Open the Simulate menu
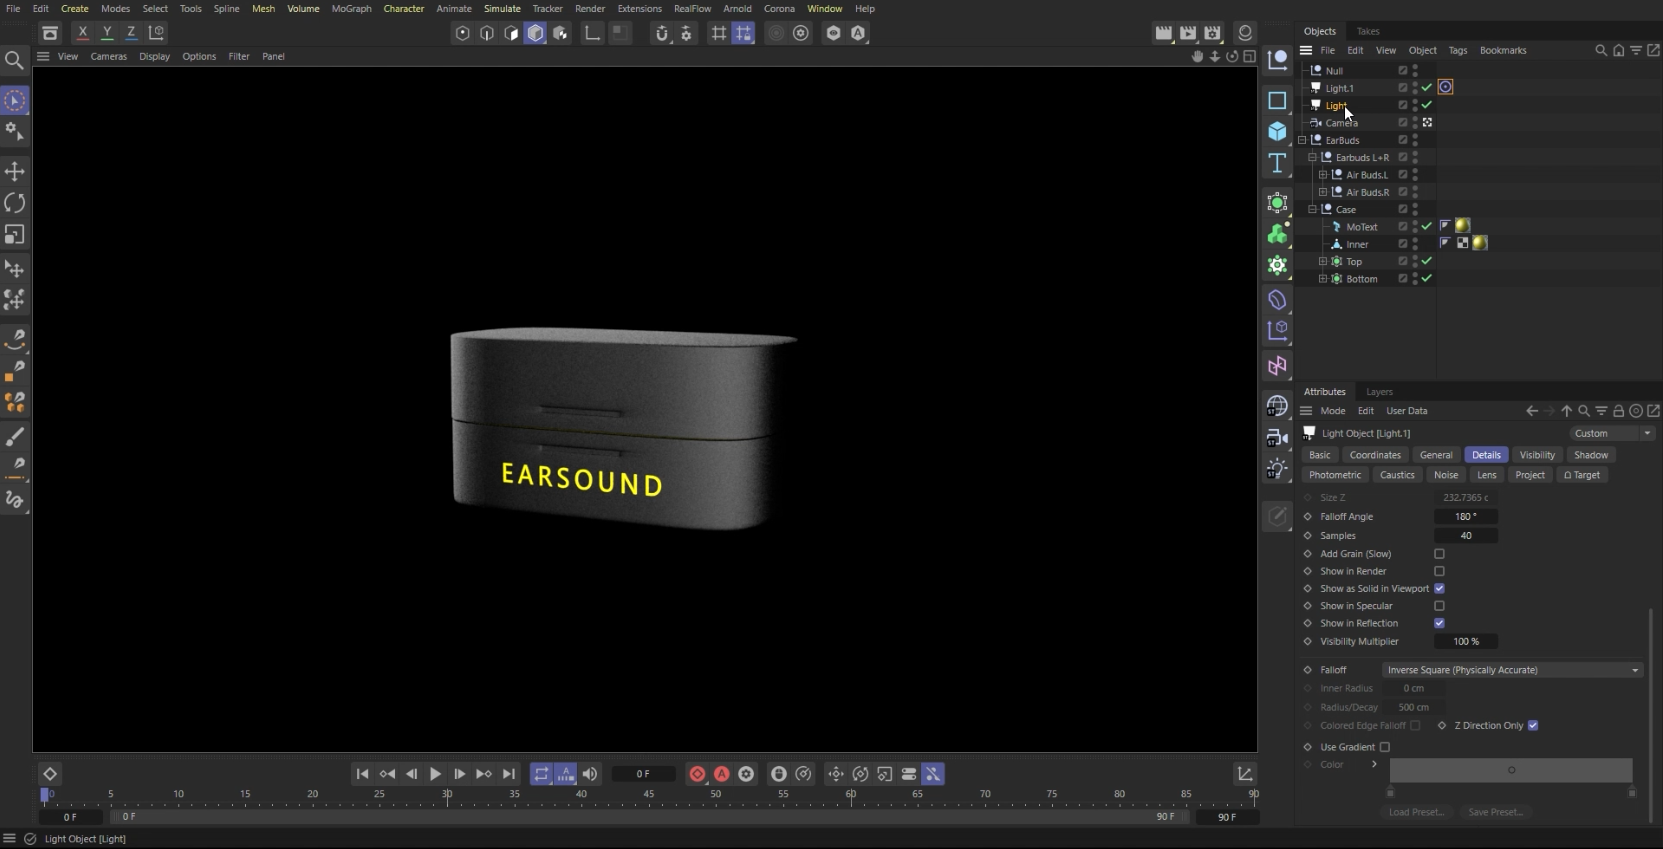Viewport: 1663px width, 849px height. click(x=502, y=8)
